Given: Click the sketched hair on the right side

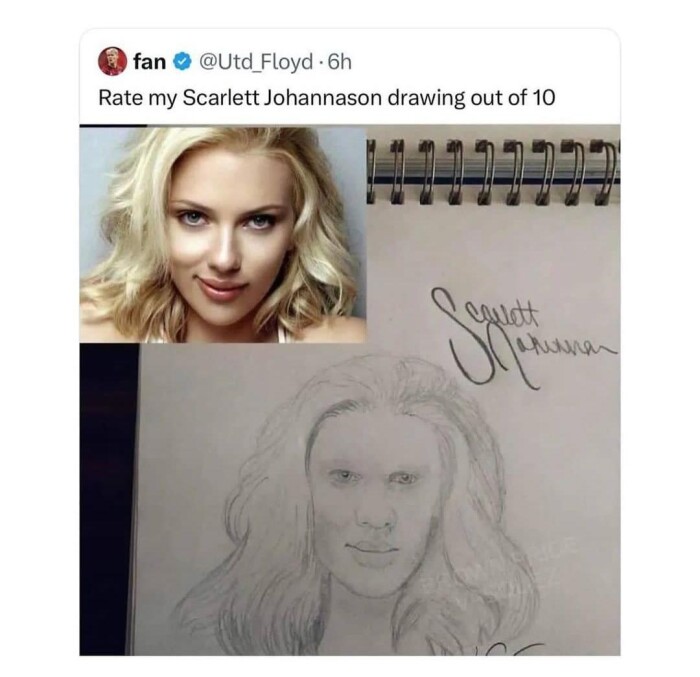Looking at the screenshot, I should click(470, 500).
